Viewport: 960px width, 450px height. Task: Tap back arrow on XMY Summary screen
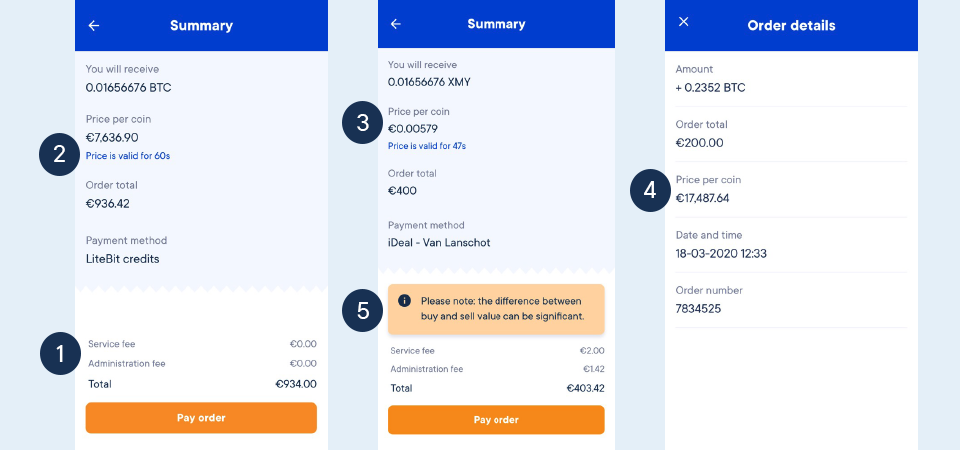click(x=396, y=24)
